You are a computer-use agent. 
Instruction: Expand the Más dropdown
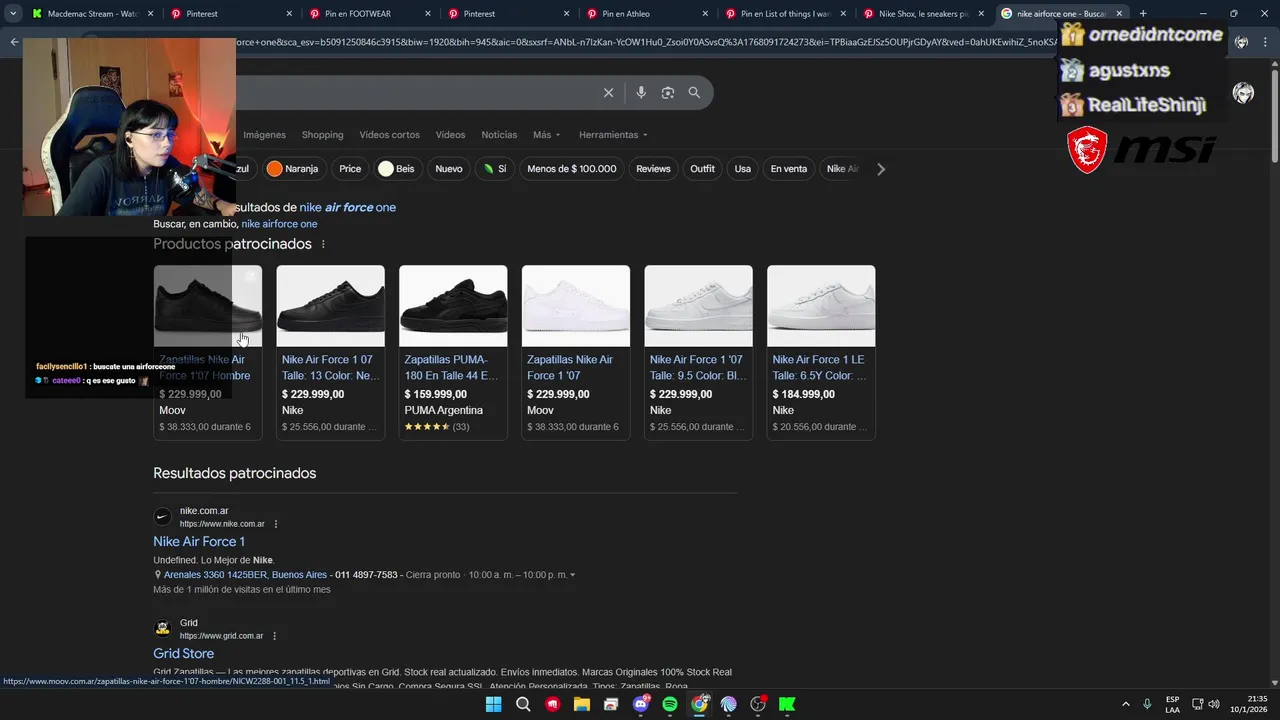[x=546, y=135]
